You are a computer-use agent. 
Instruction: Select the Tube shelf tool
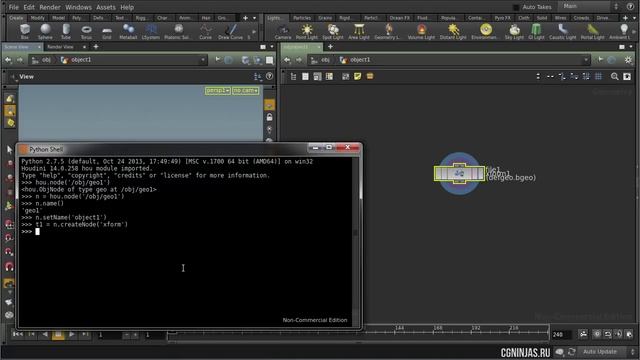point(66,31)
